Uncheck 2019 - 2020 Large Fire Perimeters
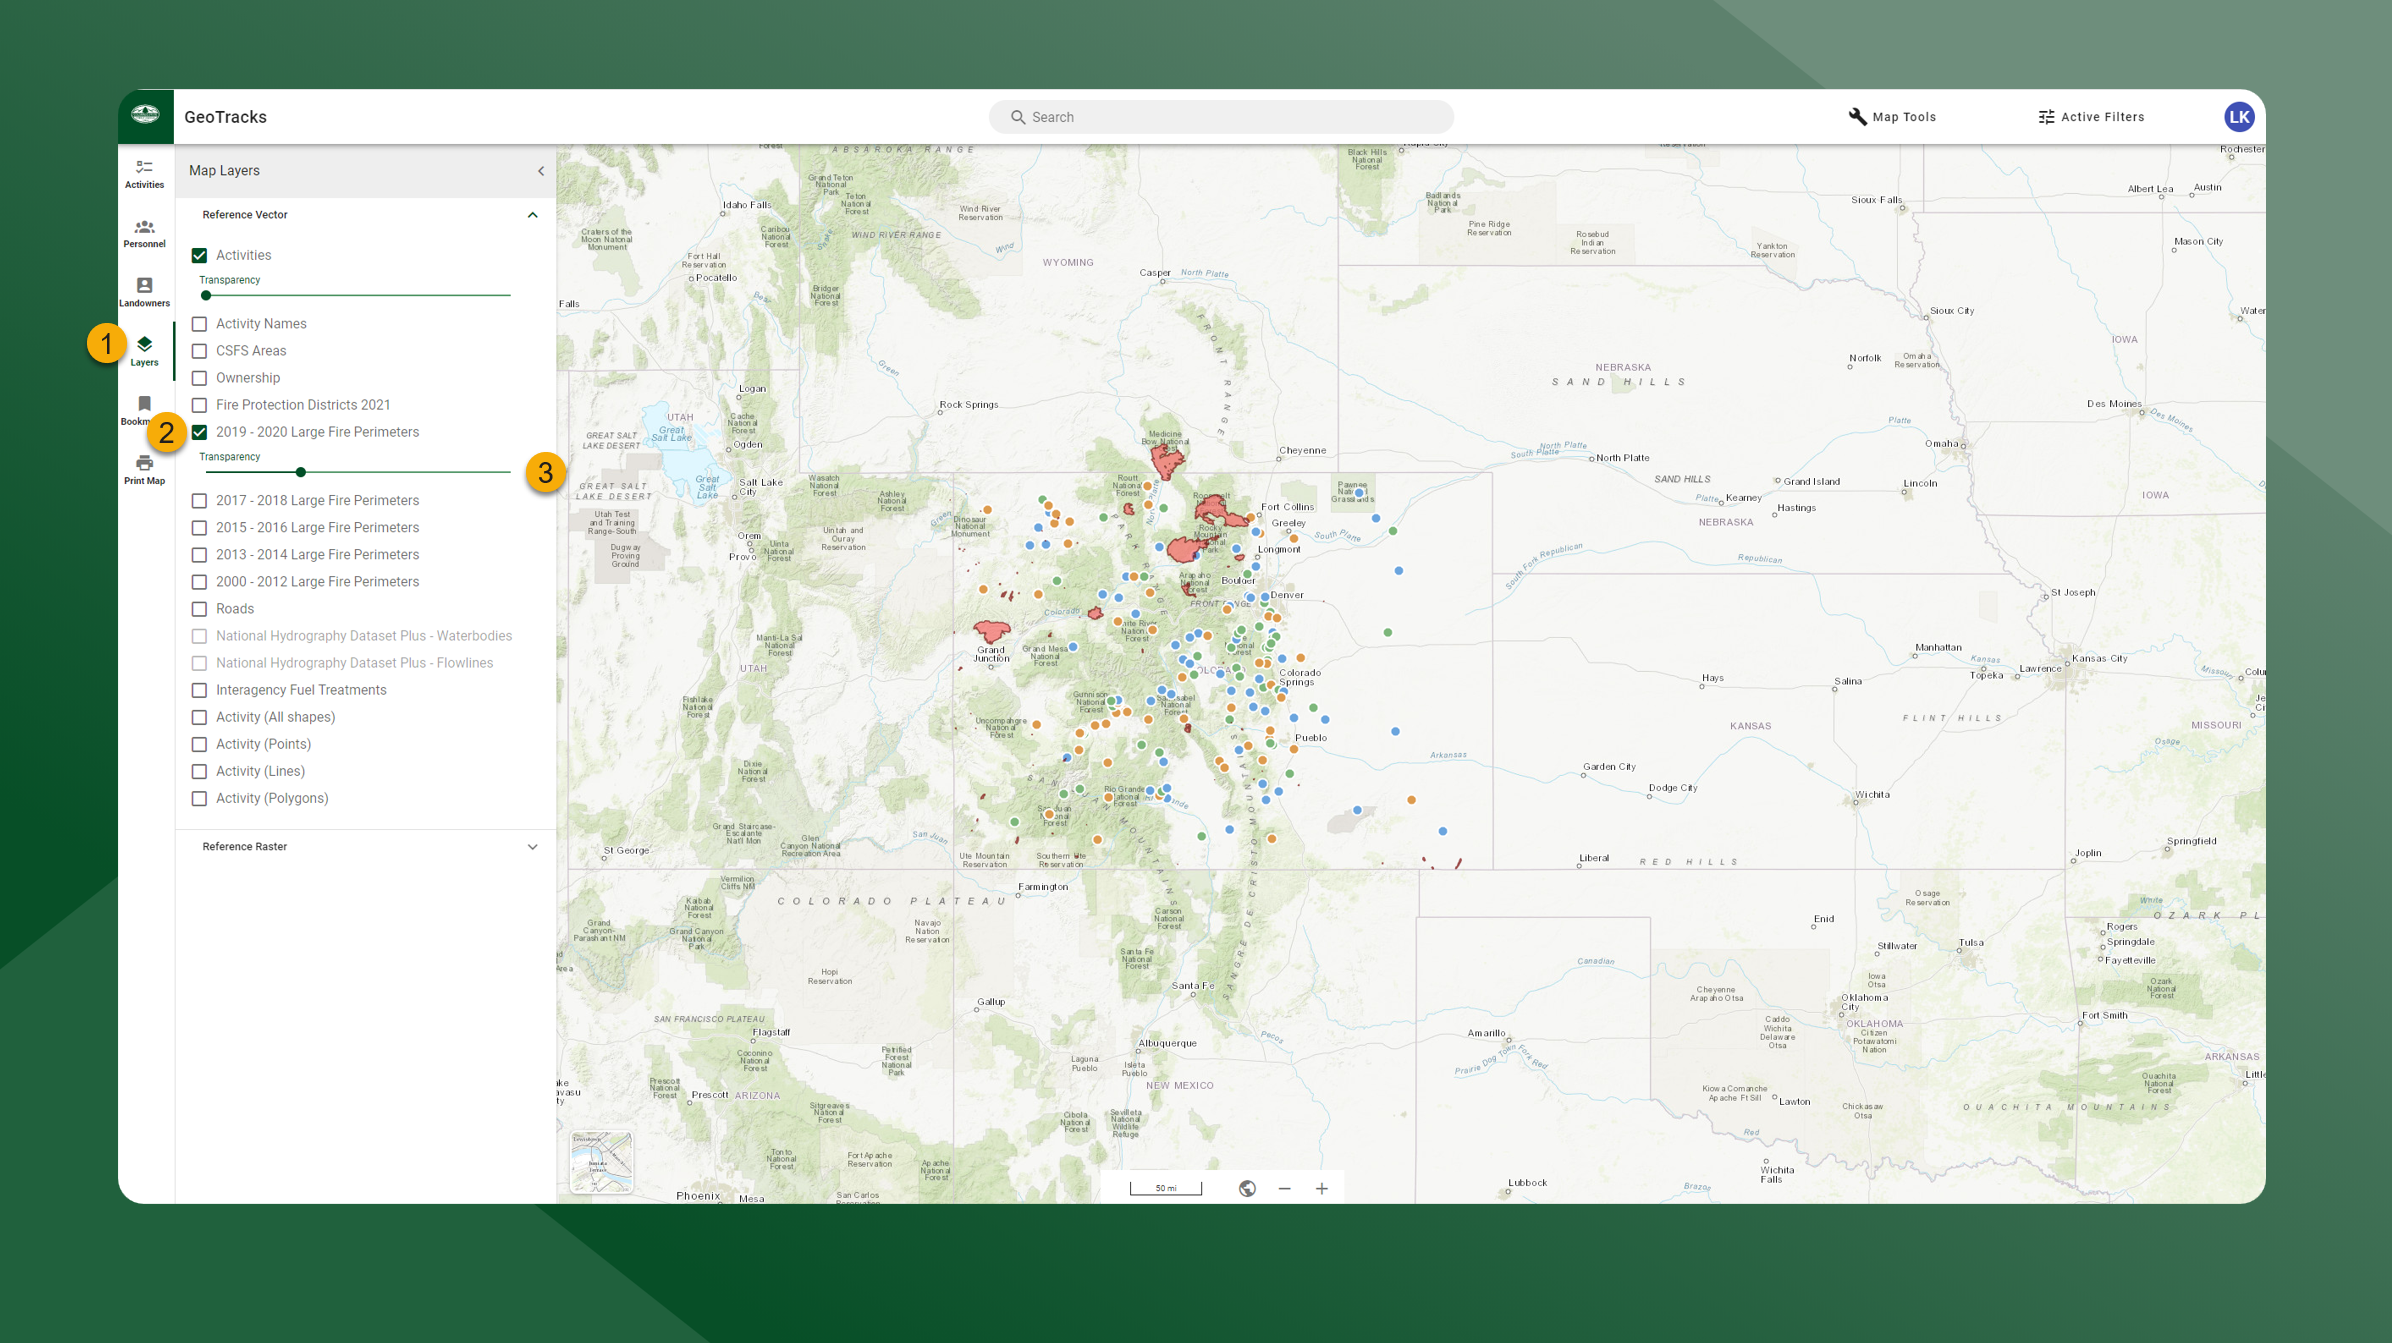Viewport: 2392px width, 1343px height. point(200,432)
